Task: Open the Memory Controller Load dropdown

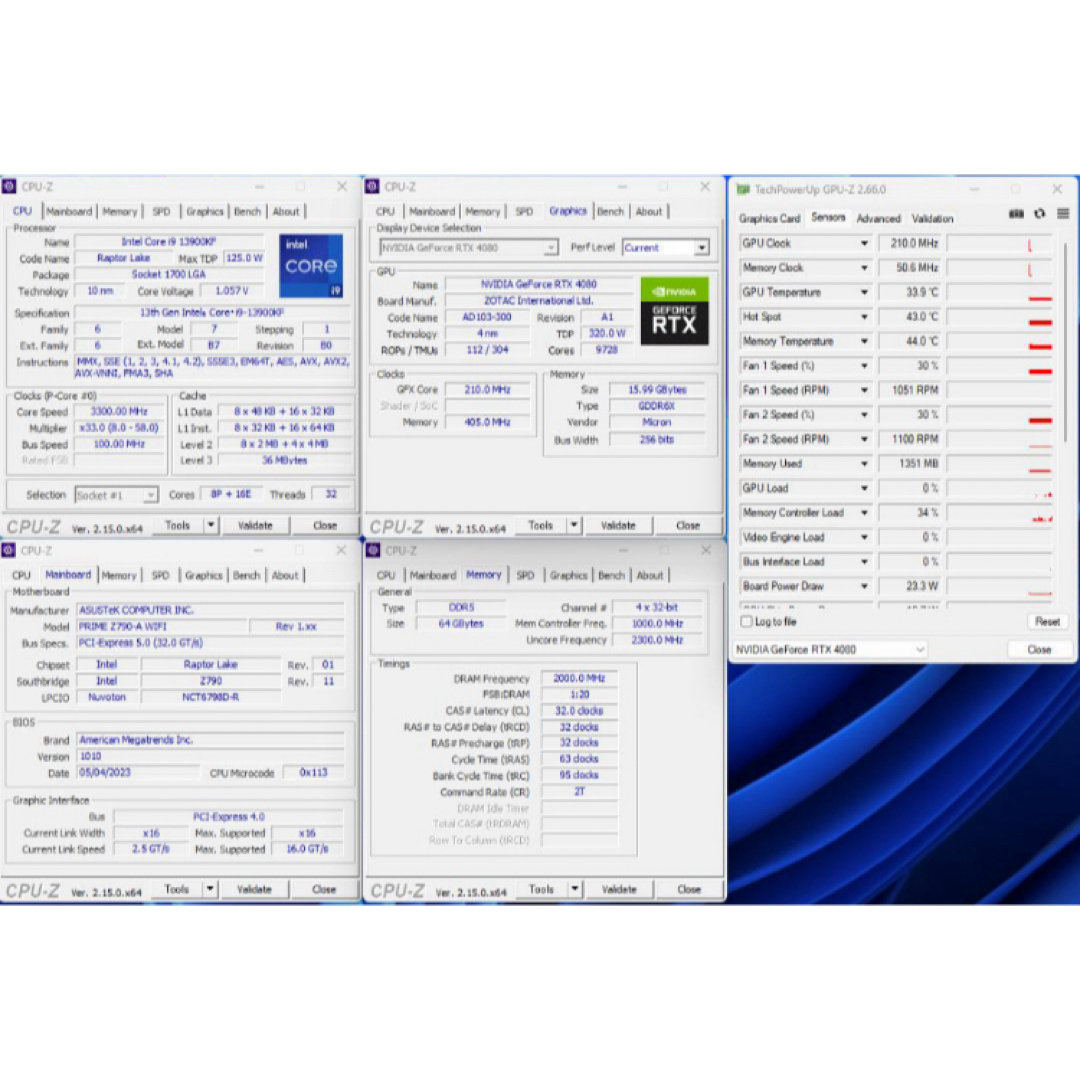Action: pyautogui.click(x=864, y=513)
